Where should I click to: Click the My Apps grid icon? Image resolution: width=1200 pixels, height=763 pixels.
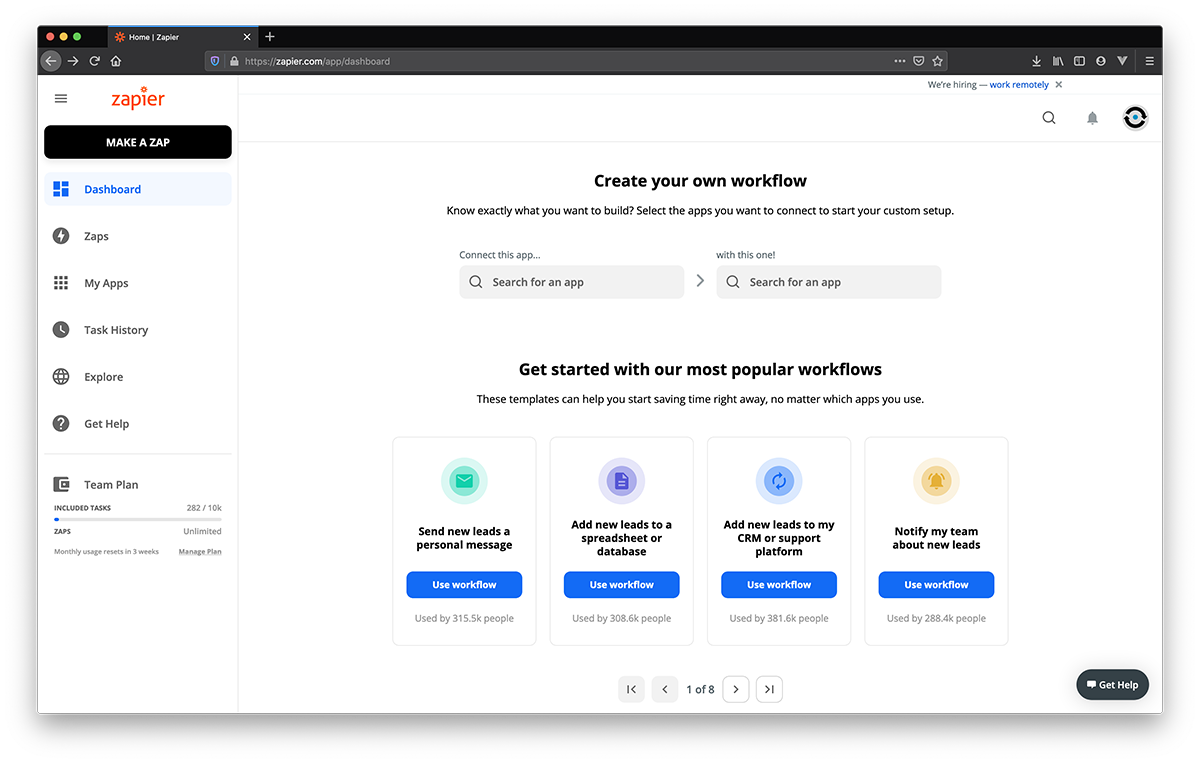61,283
